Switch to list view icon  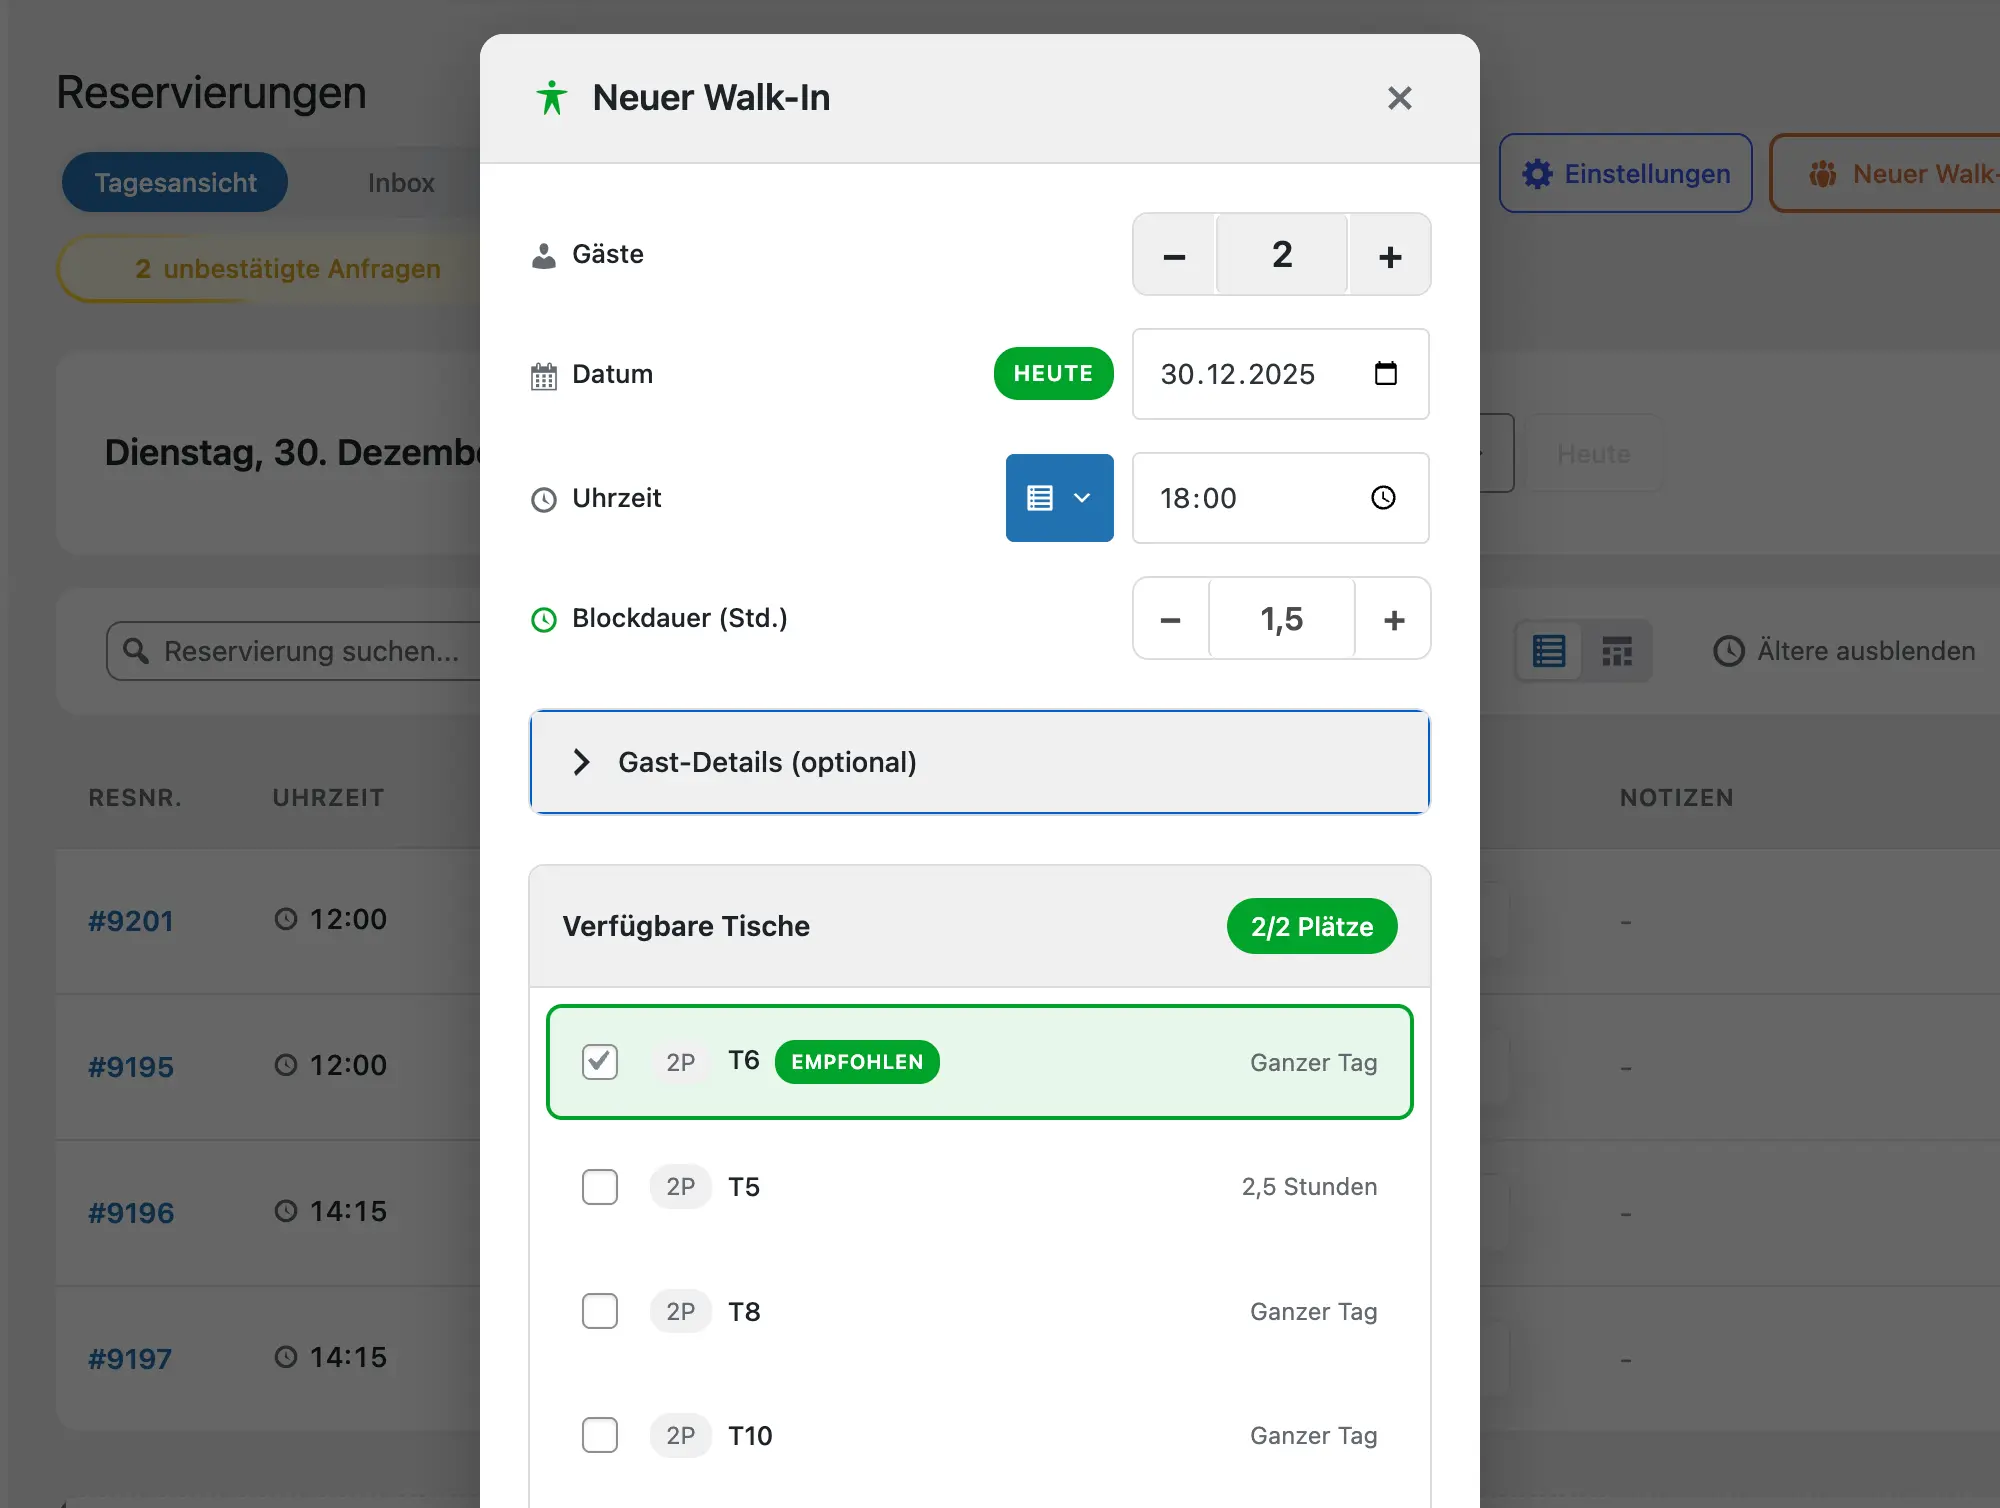coord(1549,651)
